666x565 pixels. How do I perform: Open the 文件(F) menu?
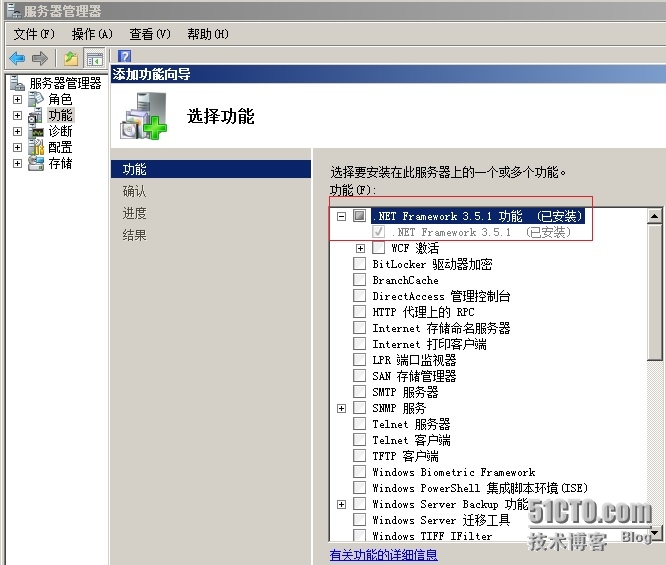pos(34,34)
